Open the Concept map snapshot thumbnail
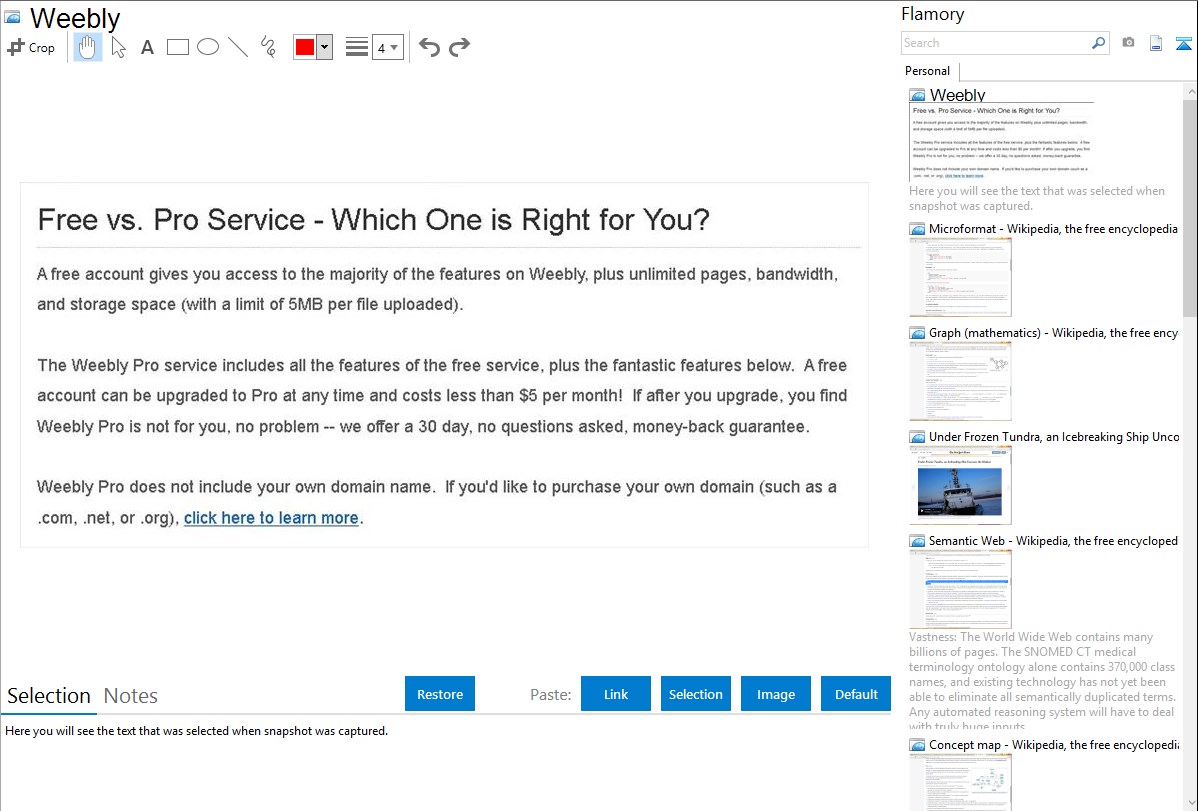Viewport: 1198px width, 811px height. coord(960,782)
